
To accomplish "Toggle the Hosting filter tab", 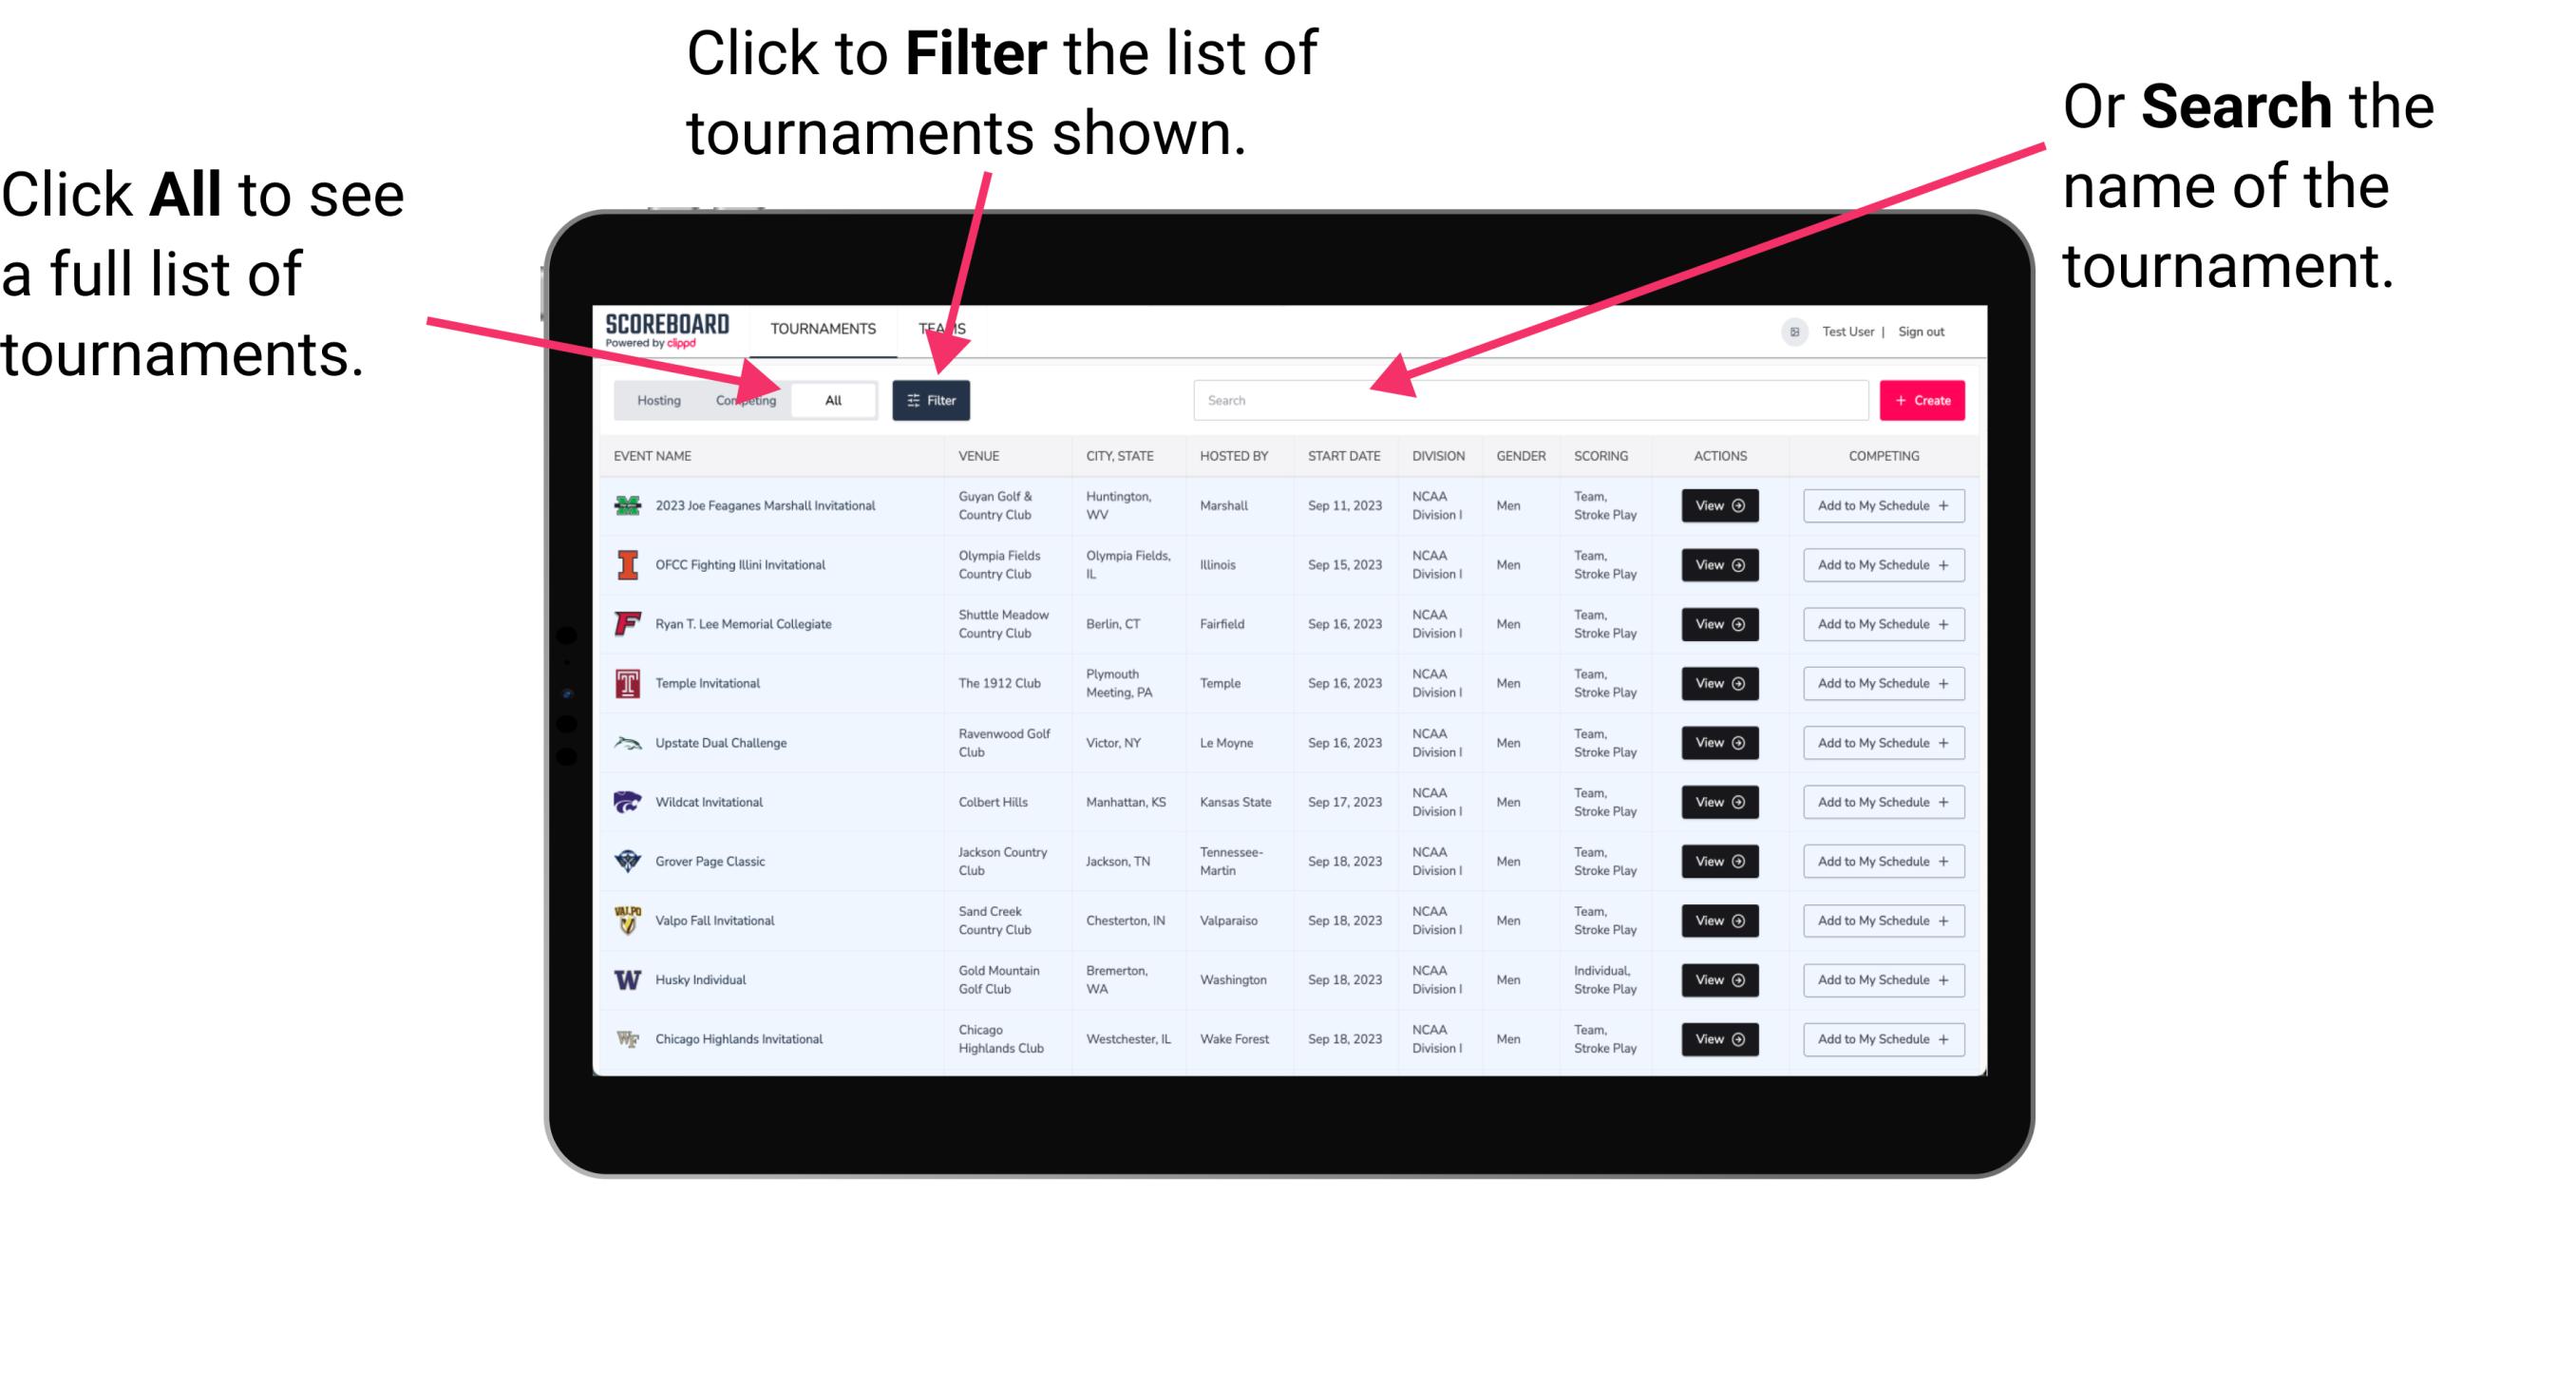I will click(656, 399).
